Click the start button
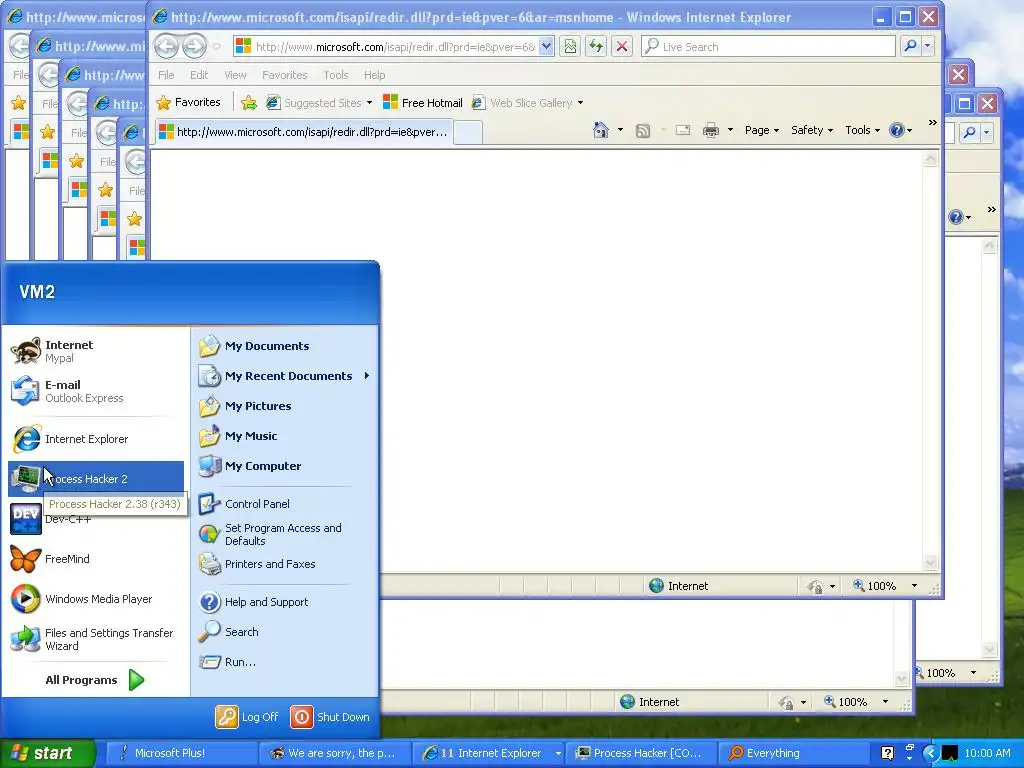This screenshot has height=768, width=1024. (47, 753)
